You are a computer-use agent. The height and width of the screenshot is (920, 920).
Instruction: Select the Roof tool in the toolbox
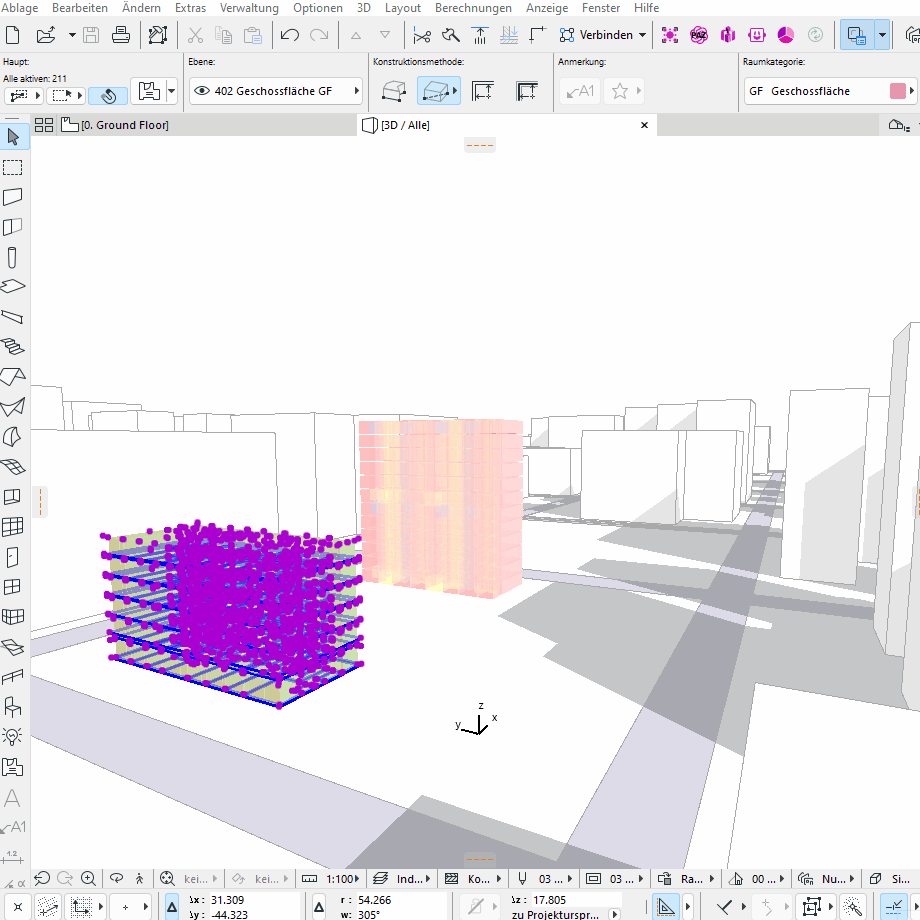coord(13,377)
